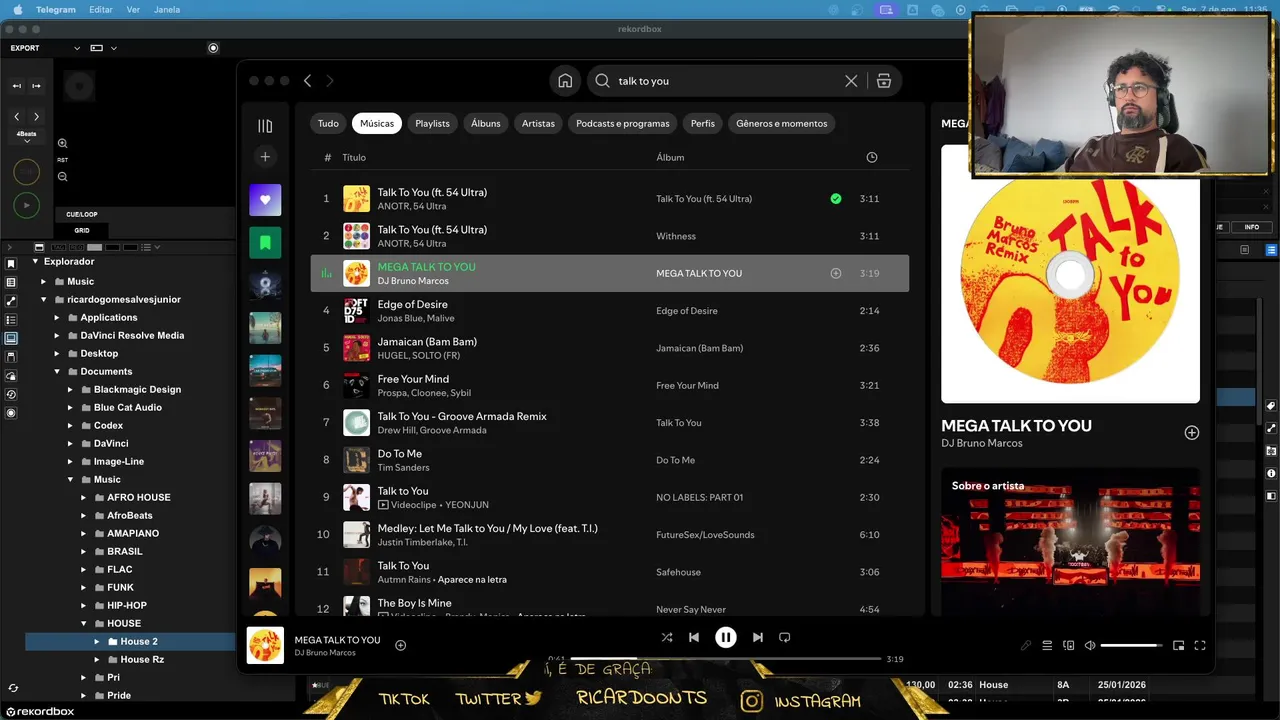Open Groove Armada artist link

[453, 430]
